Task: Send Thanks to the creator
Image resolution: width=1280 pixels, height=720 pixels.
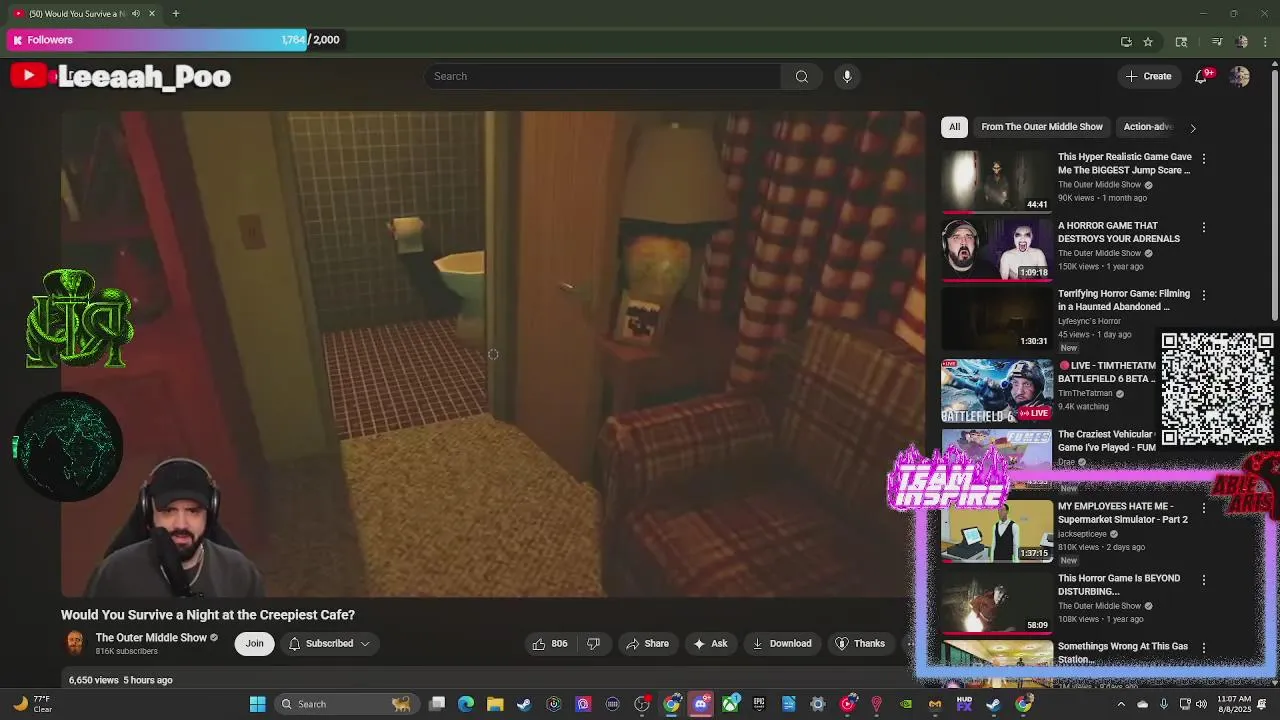Action: point(860,643)
